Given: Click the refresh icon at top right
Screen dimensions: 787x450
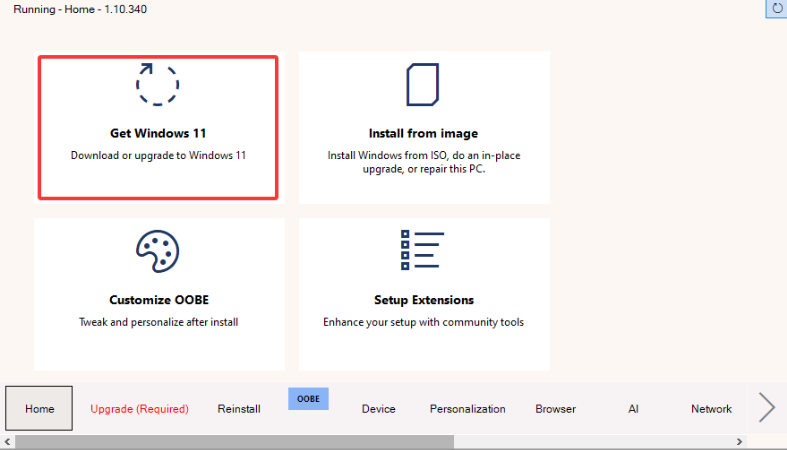Looking at the screenshot, I should (777, 9).
